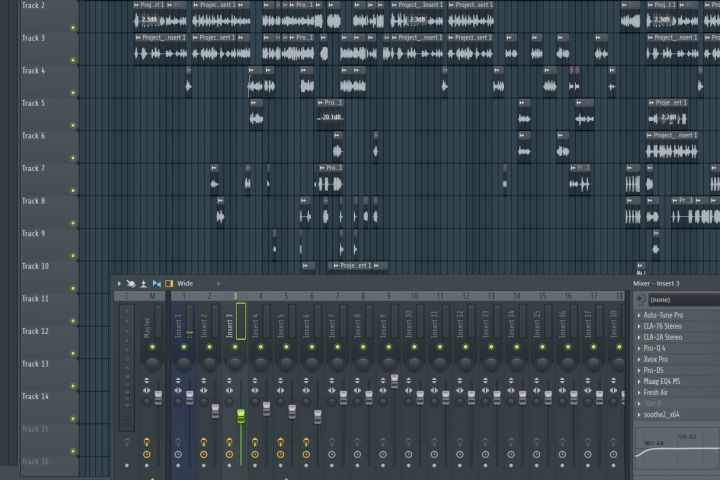Expand the CLA-76 Stereo slot arrow
The width and height of the screenshot is (720, 480).
tap(639, 326)
